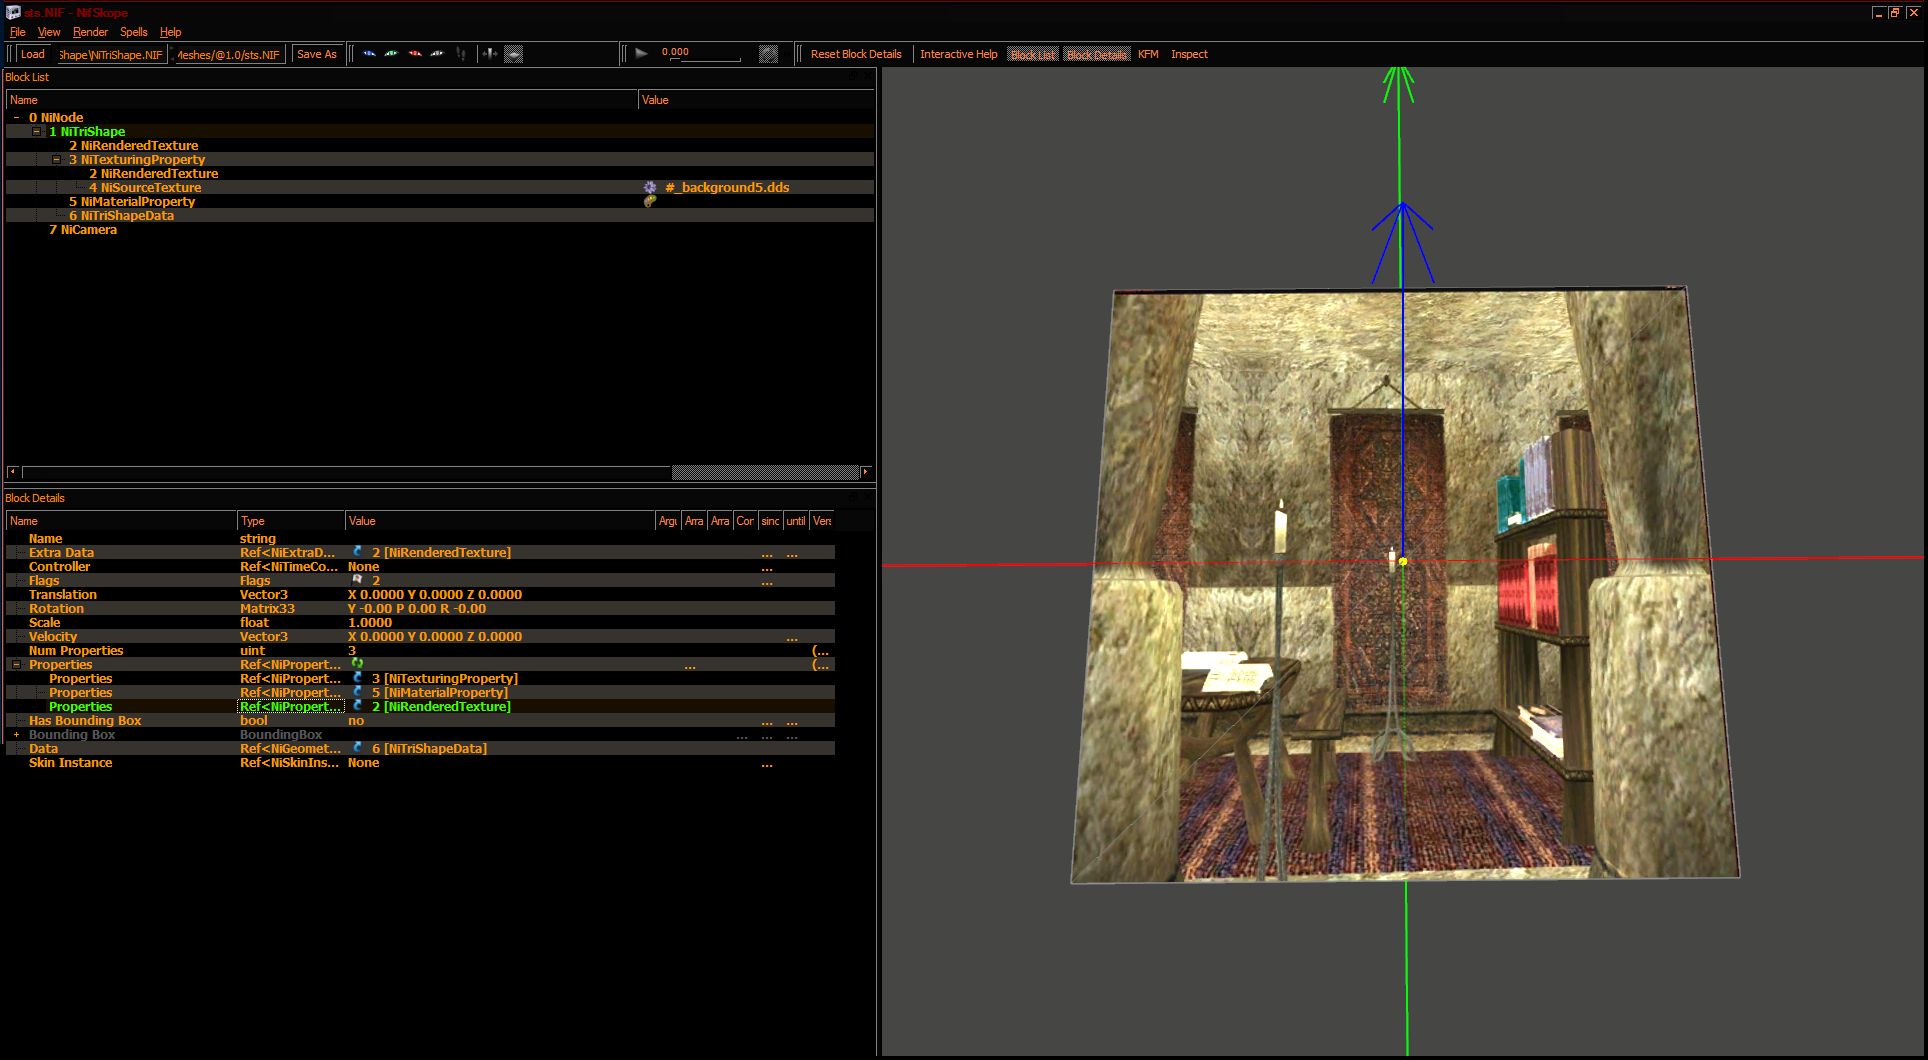Toggle Perspective view toolbar icon
This screenshot has width=1928, height=1060.
point(514,54)
